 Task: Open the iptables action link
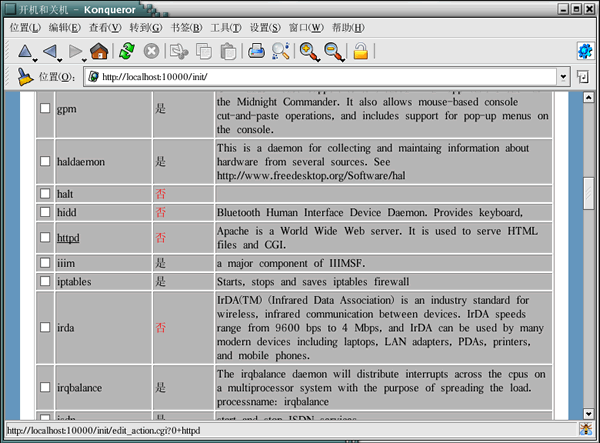pyautogui.click(x=74, y=282)
